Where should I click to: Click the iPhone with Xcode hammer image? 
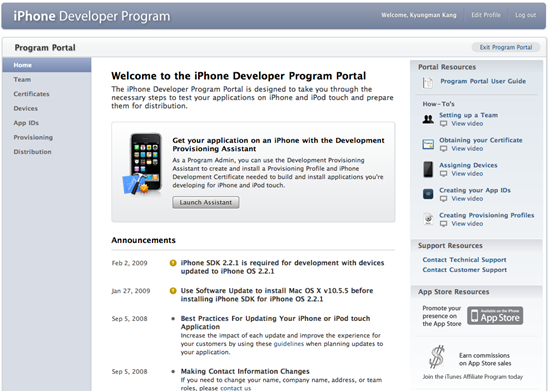(142, 164)
